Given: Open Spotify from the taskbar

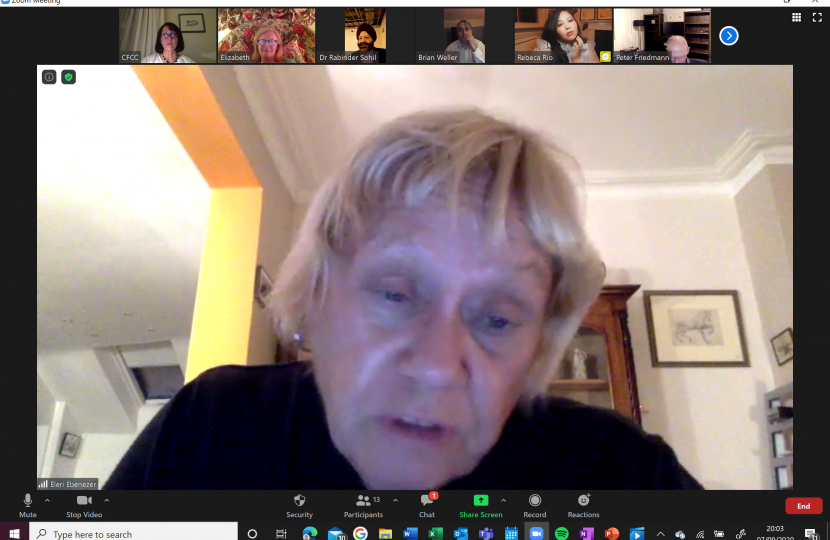Looking at the screenshot, I should pos(561,534).
